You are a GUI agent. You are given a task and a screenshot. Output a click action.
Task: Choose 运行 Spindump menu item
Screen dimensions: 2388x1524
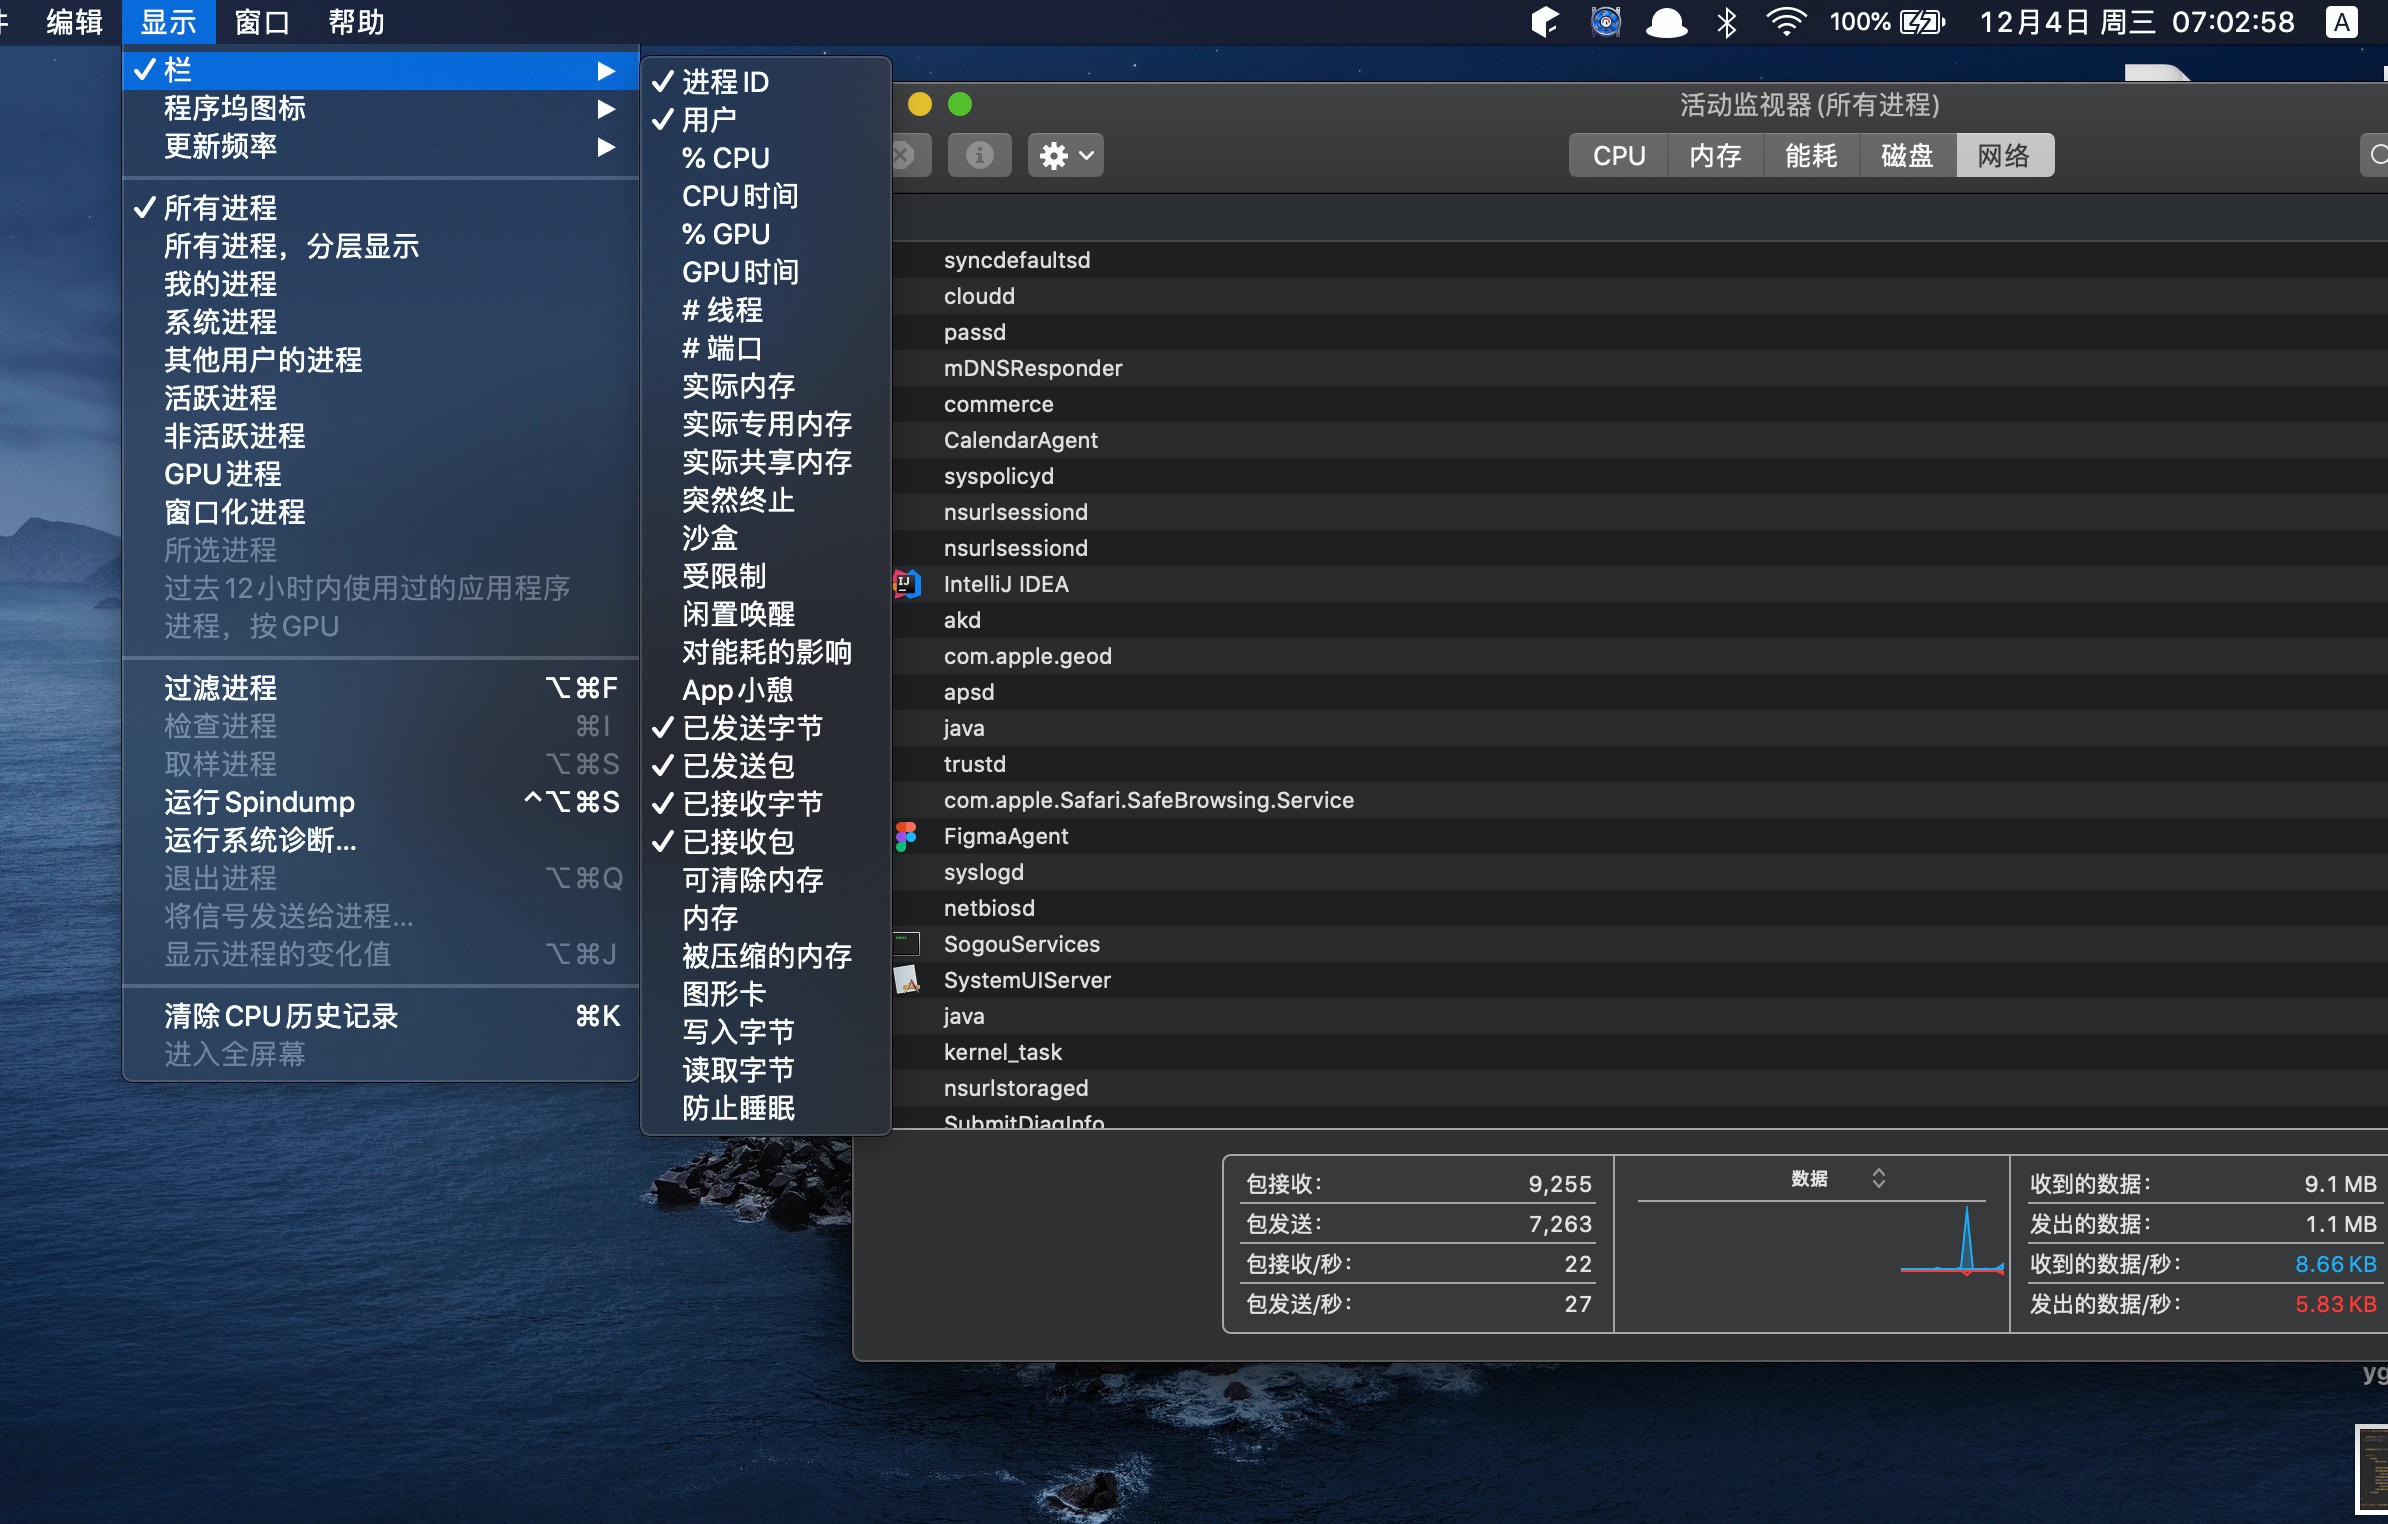pos(260,802)
